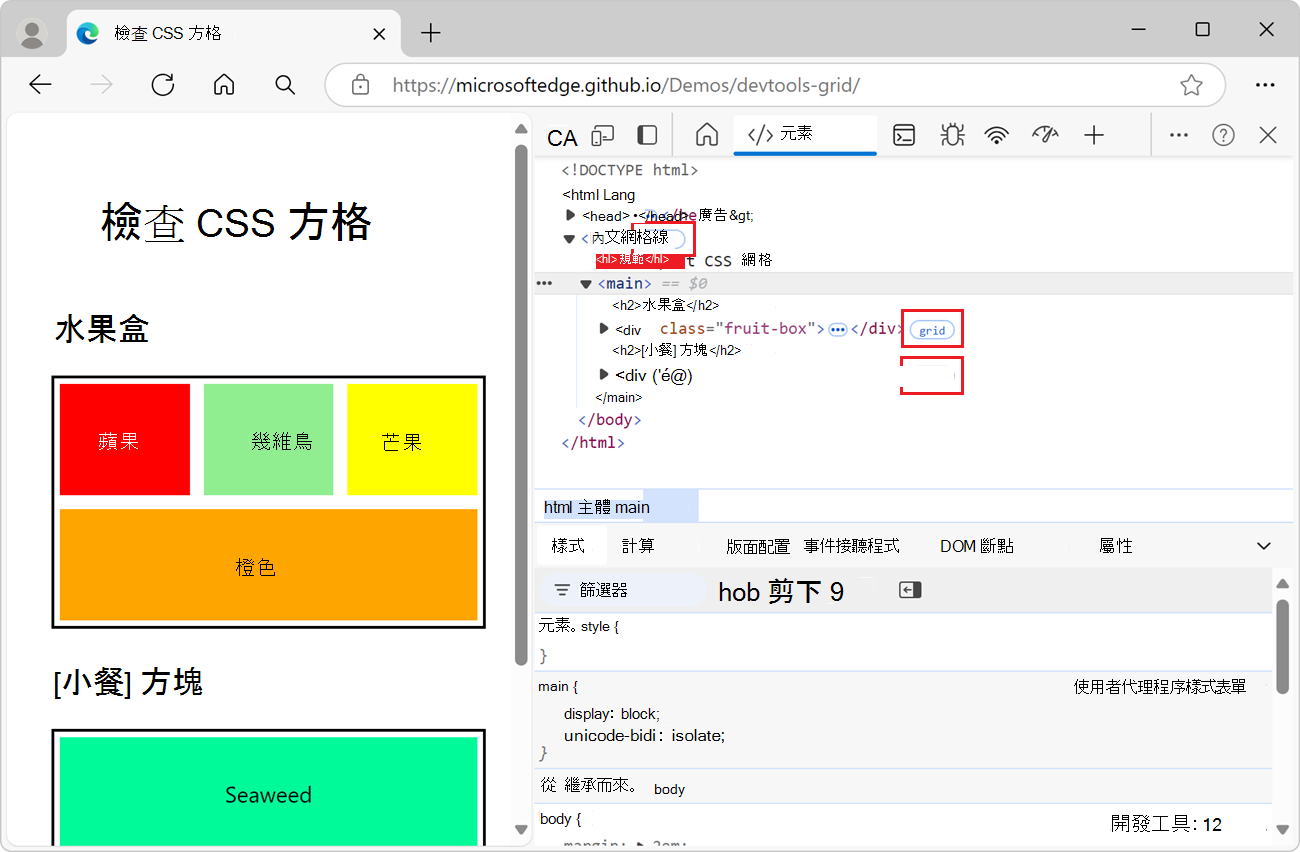Open more options via ellipsis icon
The height and width of the screenshot is (852, 1300).
point(1178,133)
